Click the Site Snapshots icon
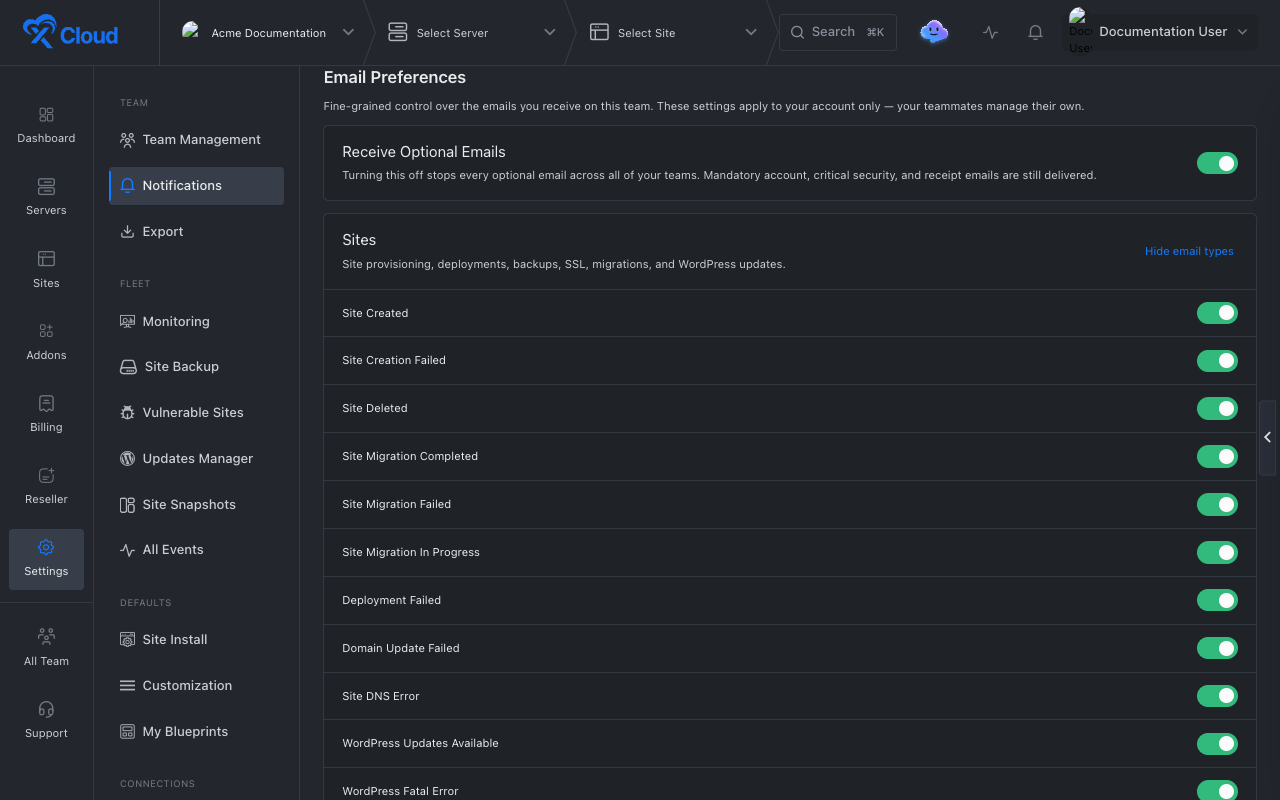The width and height of the screenshot is (1280, 800). point(127,504)
